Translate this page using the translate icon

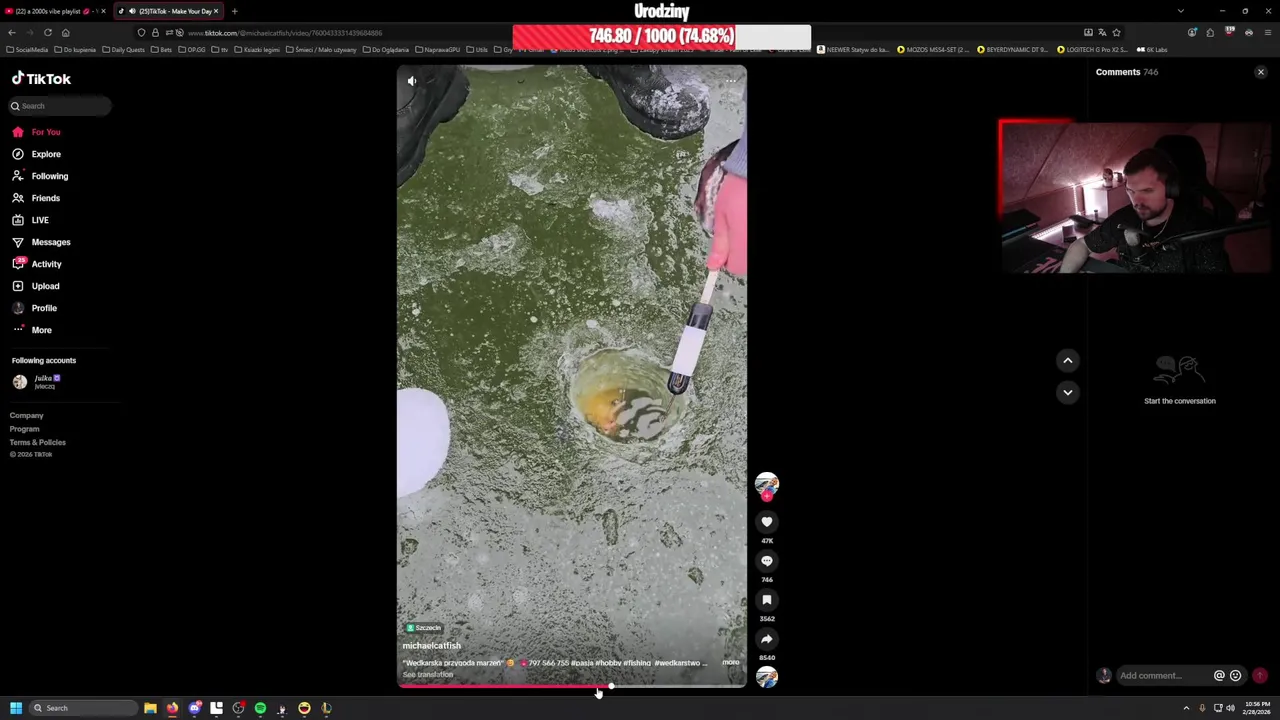coord(1102,33)
